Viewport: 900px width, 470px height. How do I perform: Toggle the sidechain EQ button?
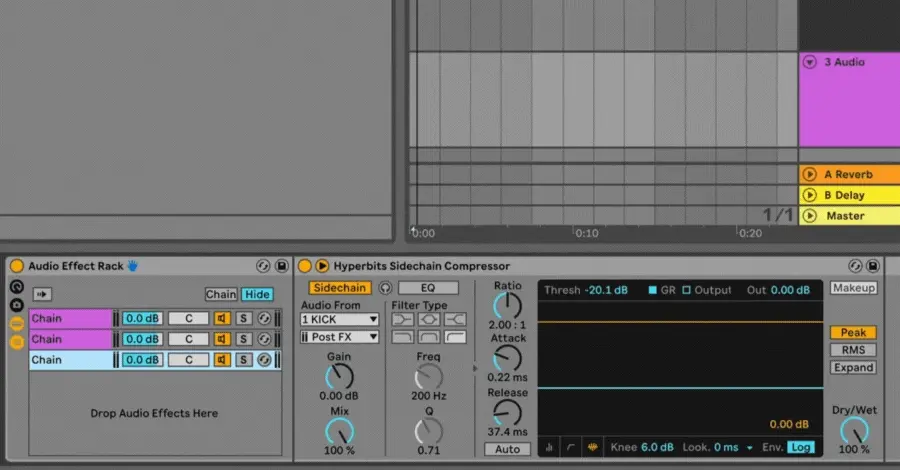[x=428, y=288]
